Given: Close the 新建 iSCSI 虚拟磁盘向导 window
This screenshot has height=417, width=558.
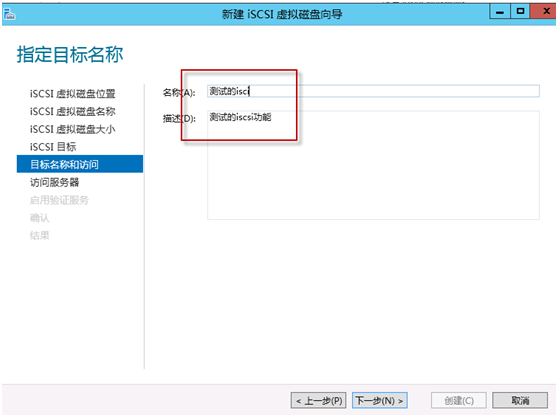Looking at the screenshot, I should click(543, 12).
